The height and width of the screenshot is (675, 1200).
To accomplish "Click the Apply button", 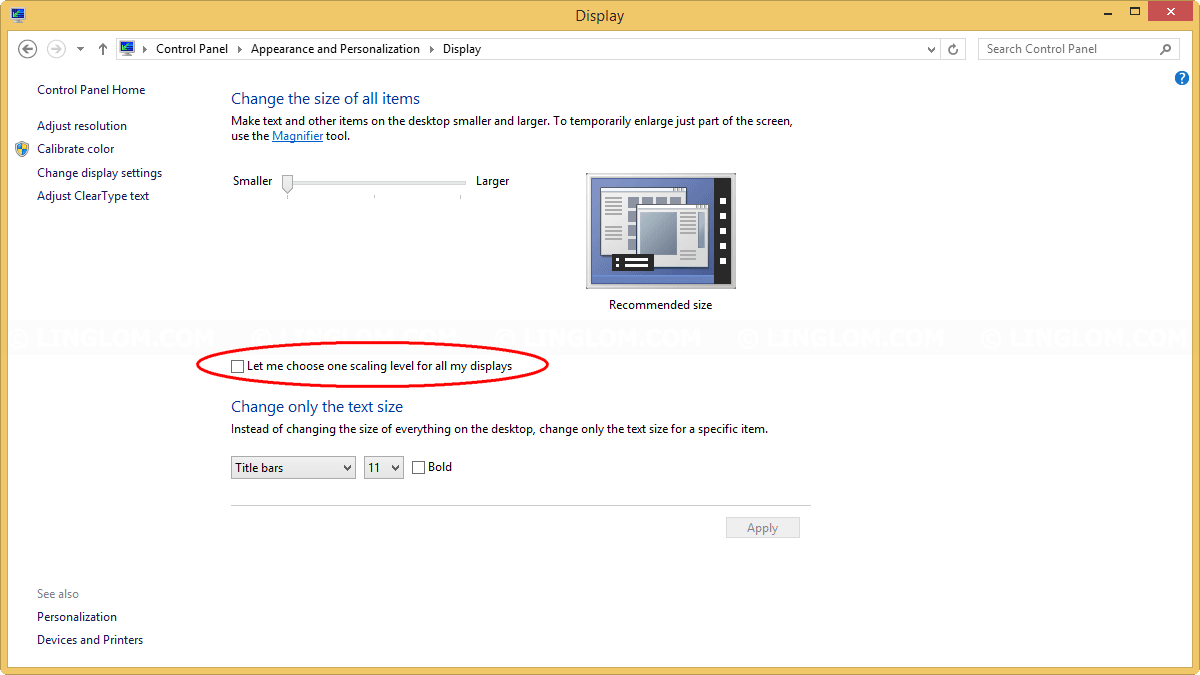I will [x=763, y=528].
